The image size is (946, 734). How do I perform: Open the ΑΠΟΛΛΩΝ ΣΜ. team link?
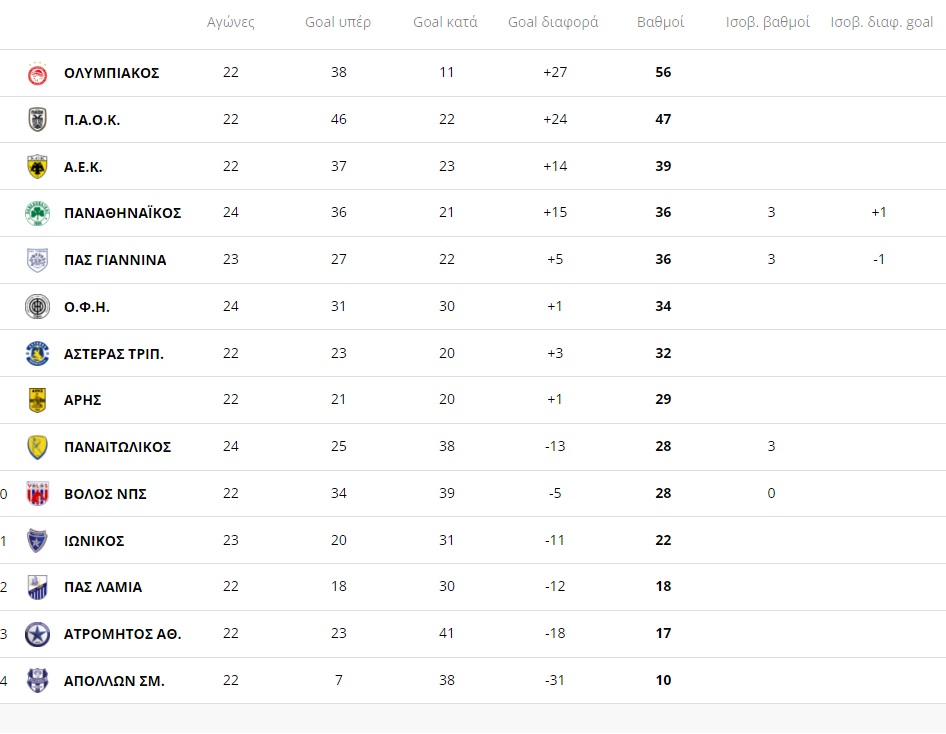coord(114,681)
